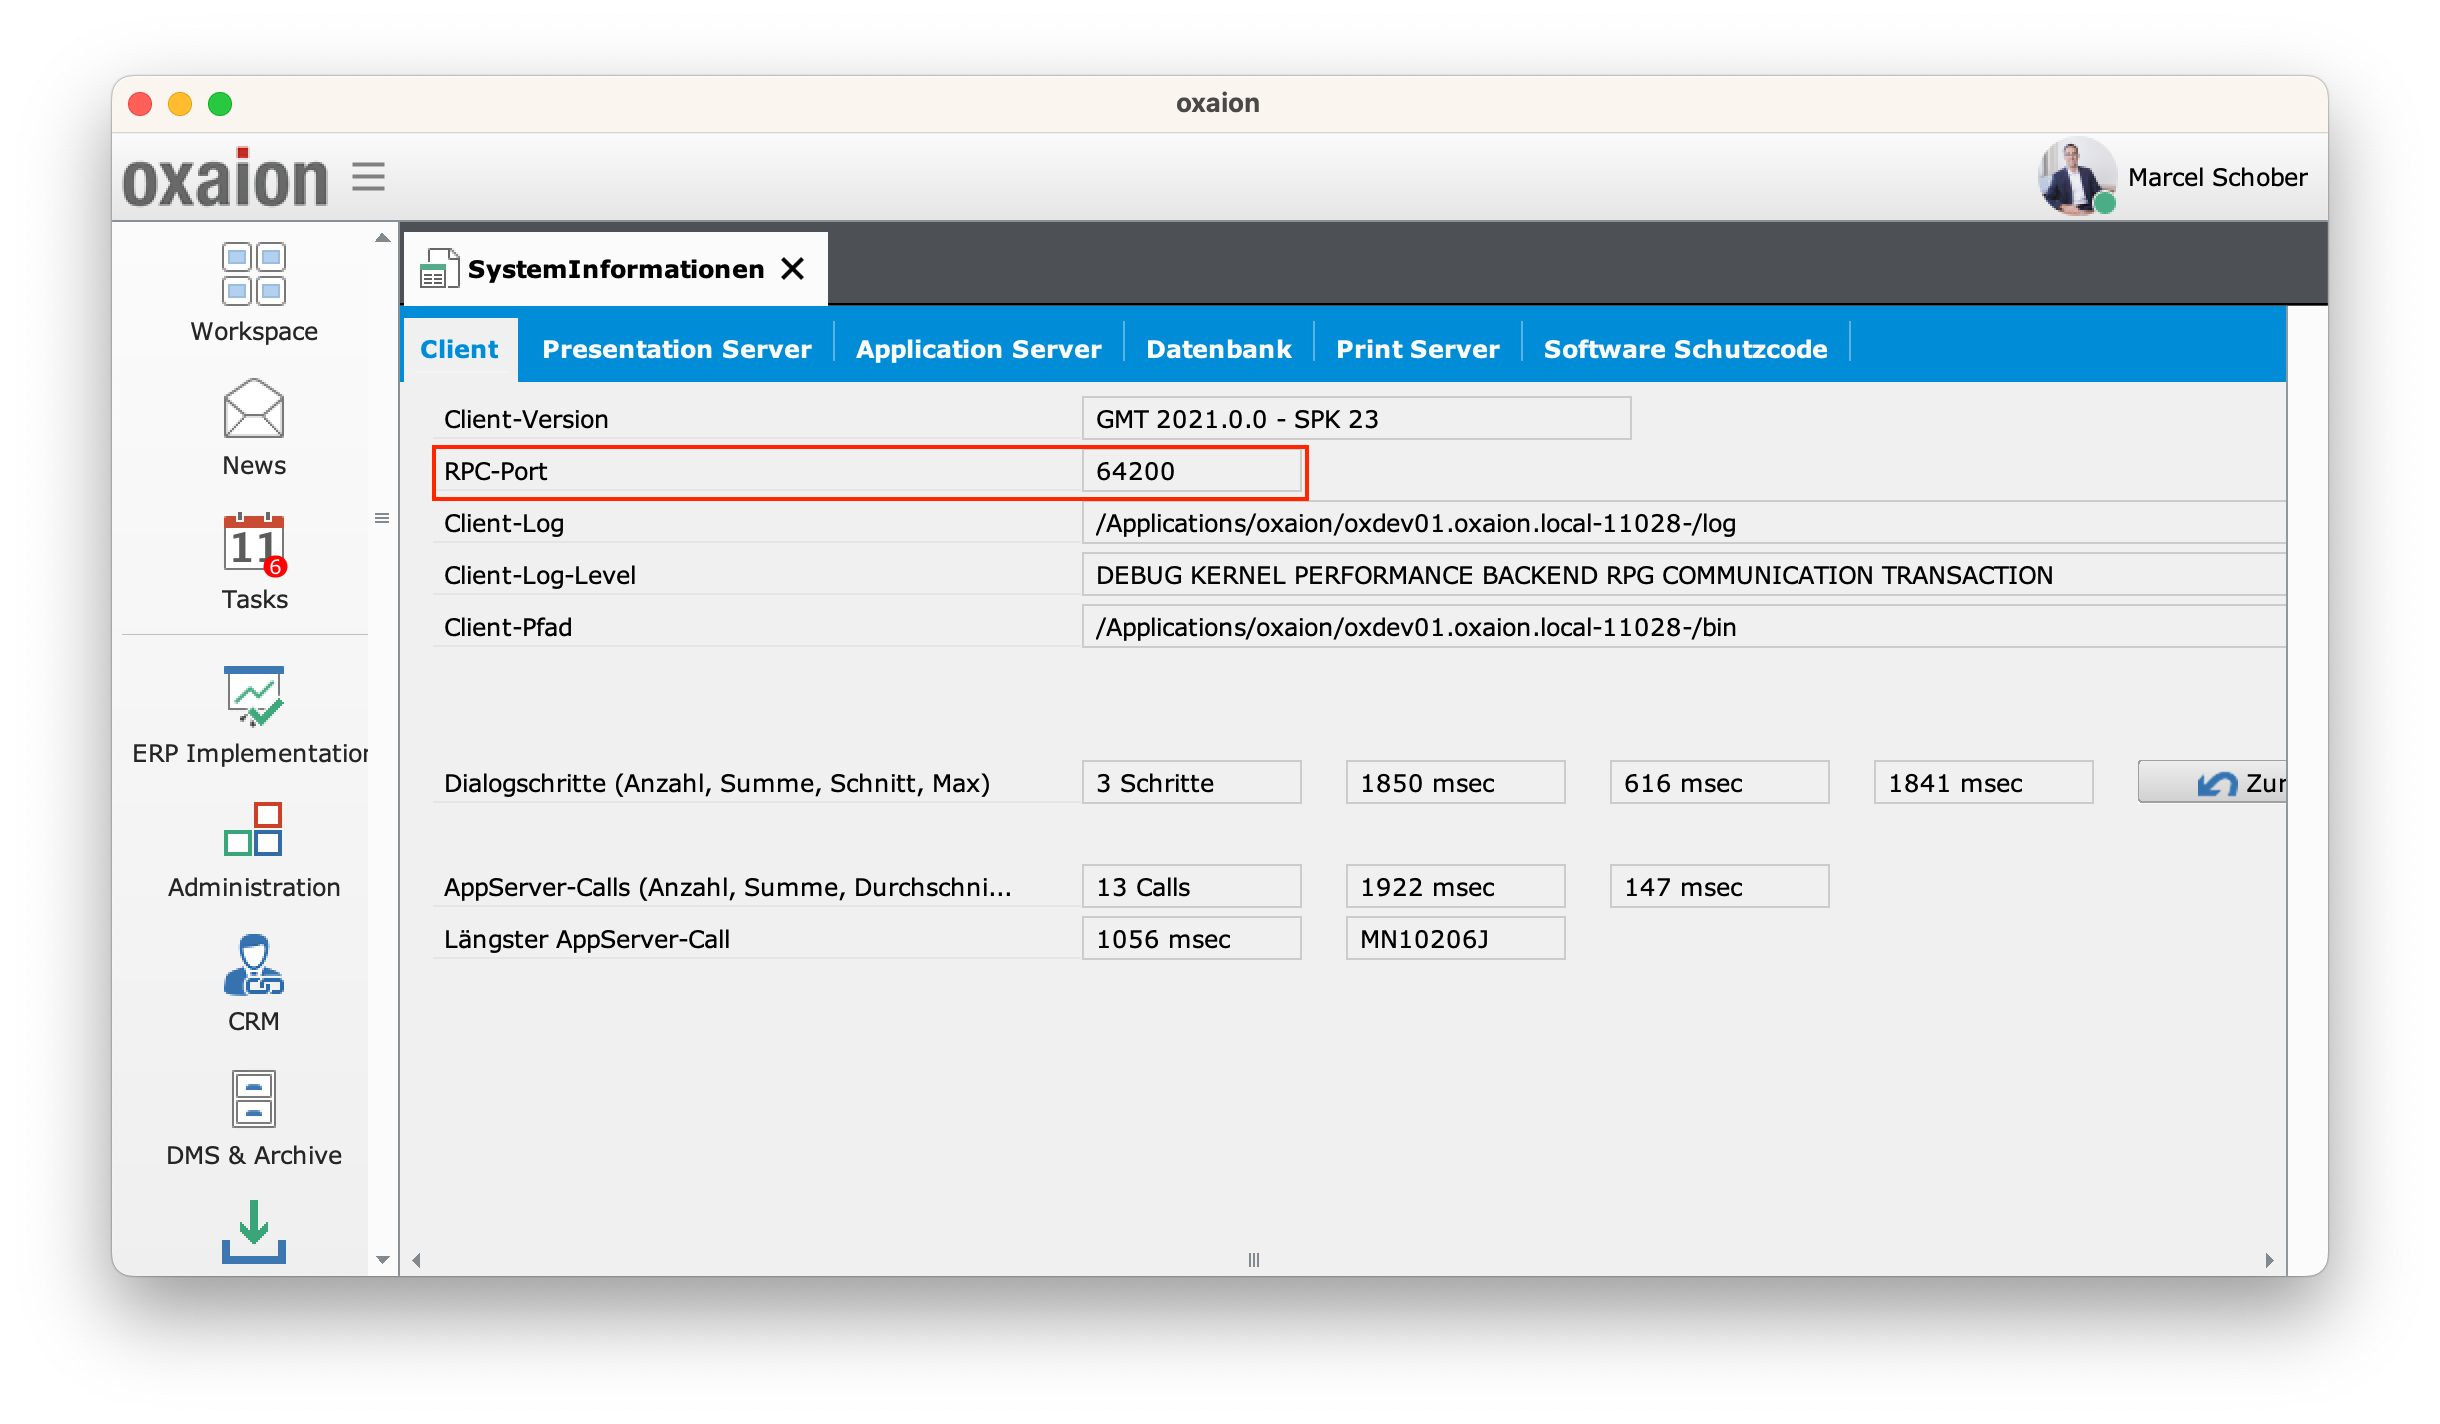Viewport: 2440px width, 1424px height.
Task: Switch to the Software Schutzcode tab
Action: click(1686, 349)
